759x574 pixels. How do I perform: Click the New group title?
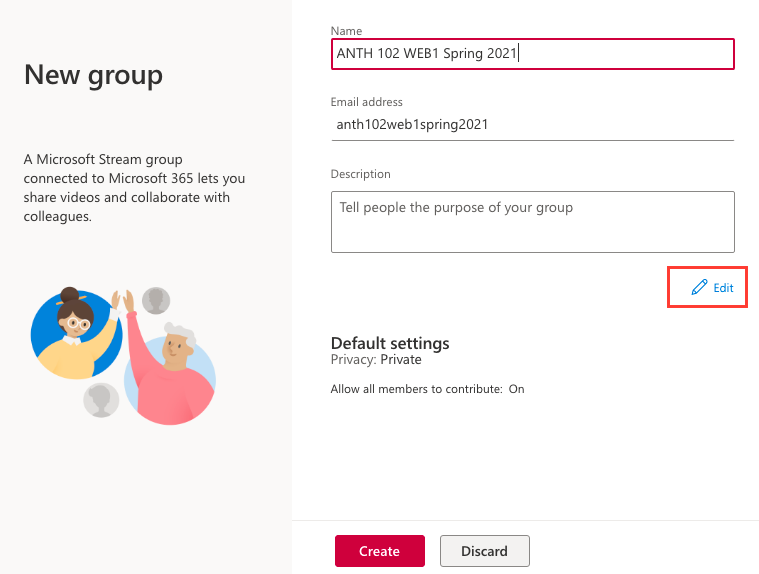(93, 76)
